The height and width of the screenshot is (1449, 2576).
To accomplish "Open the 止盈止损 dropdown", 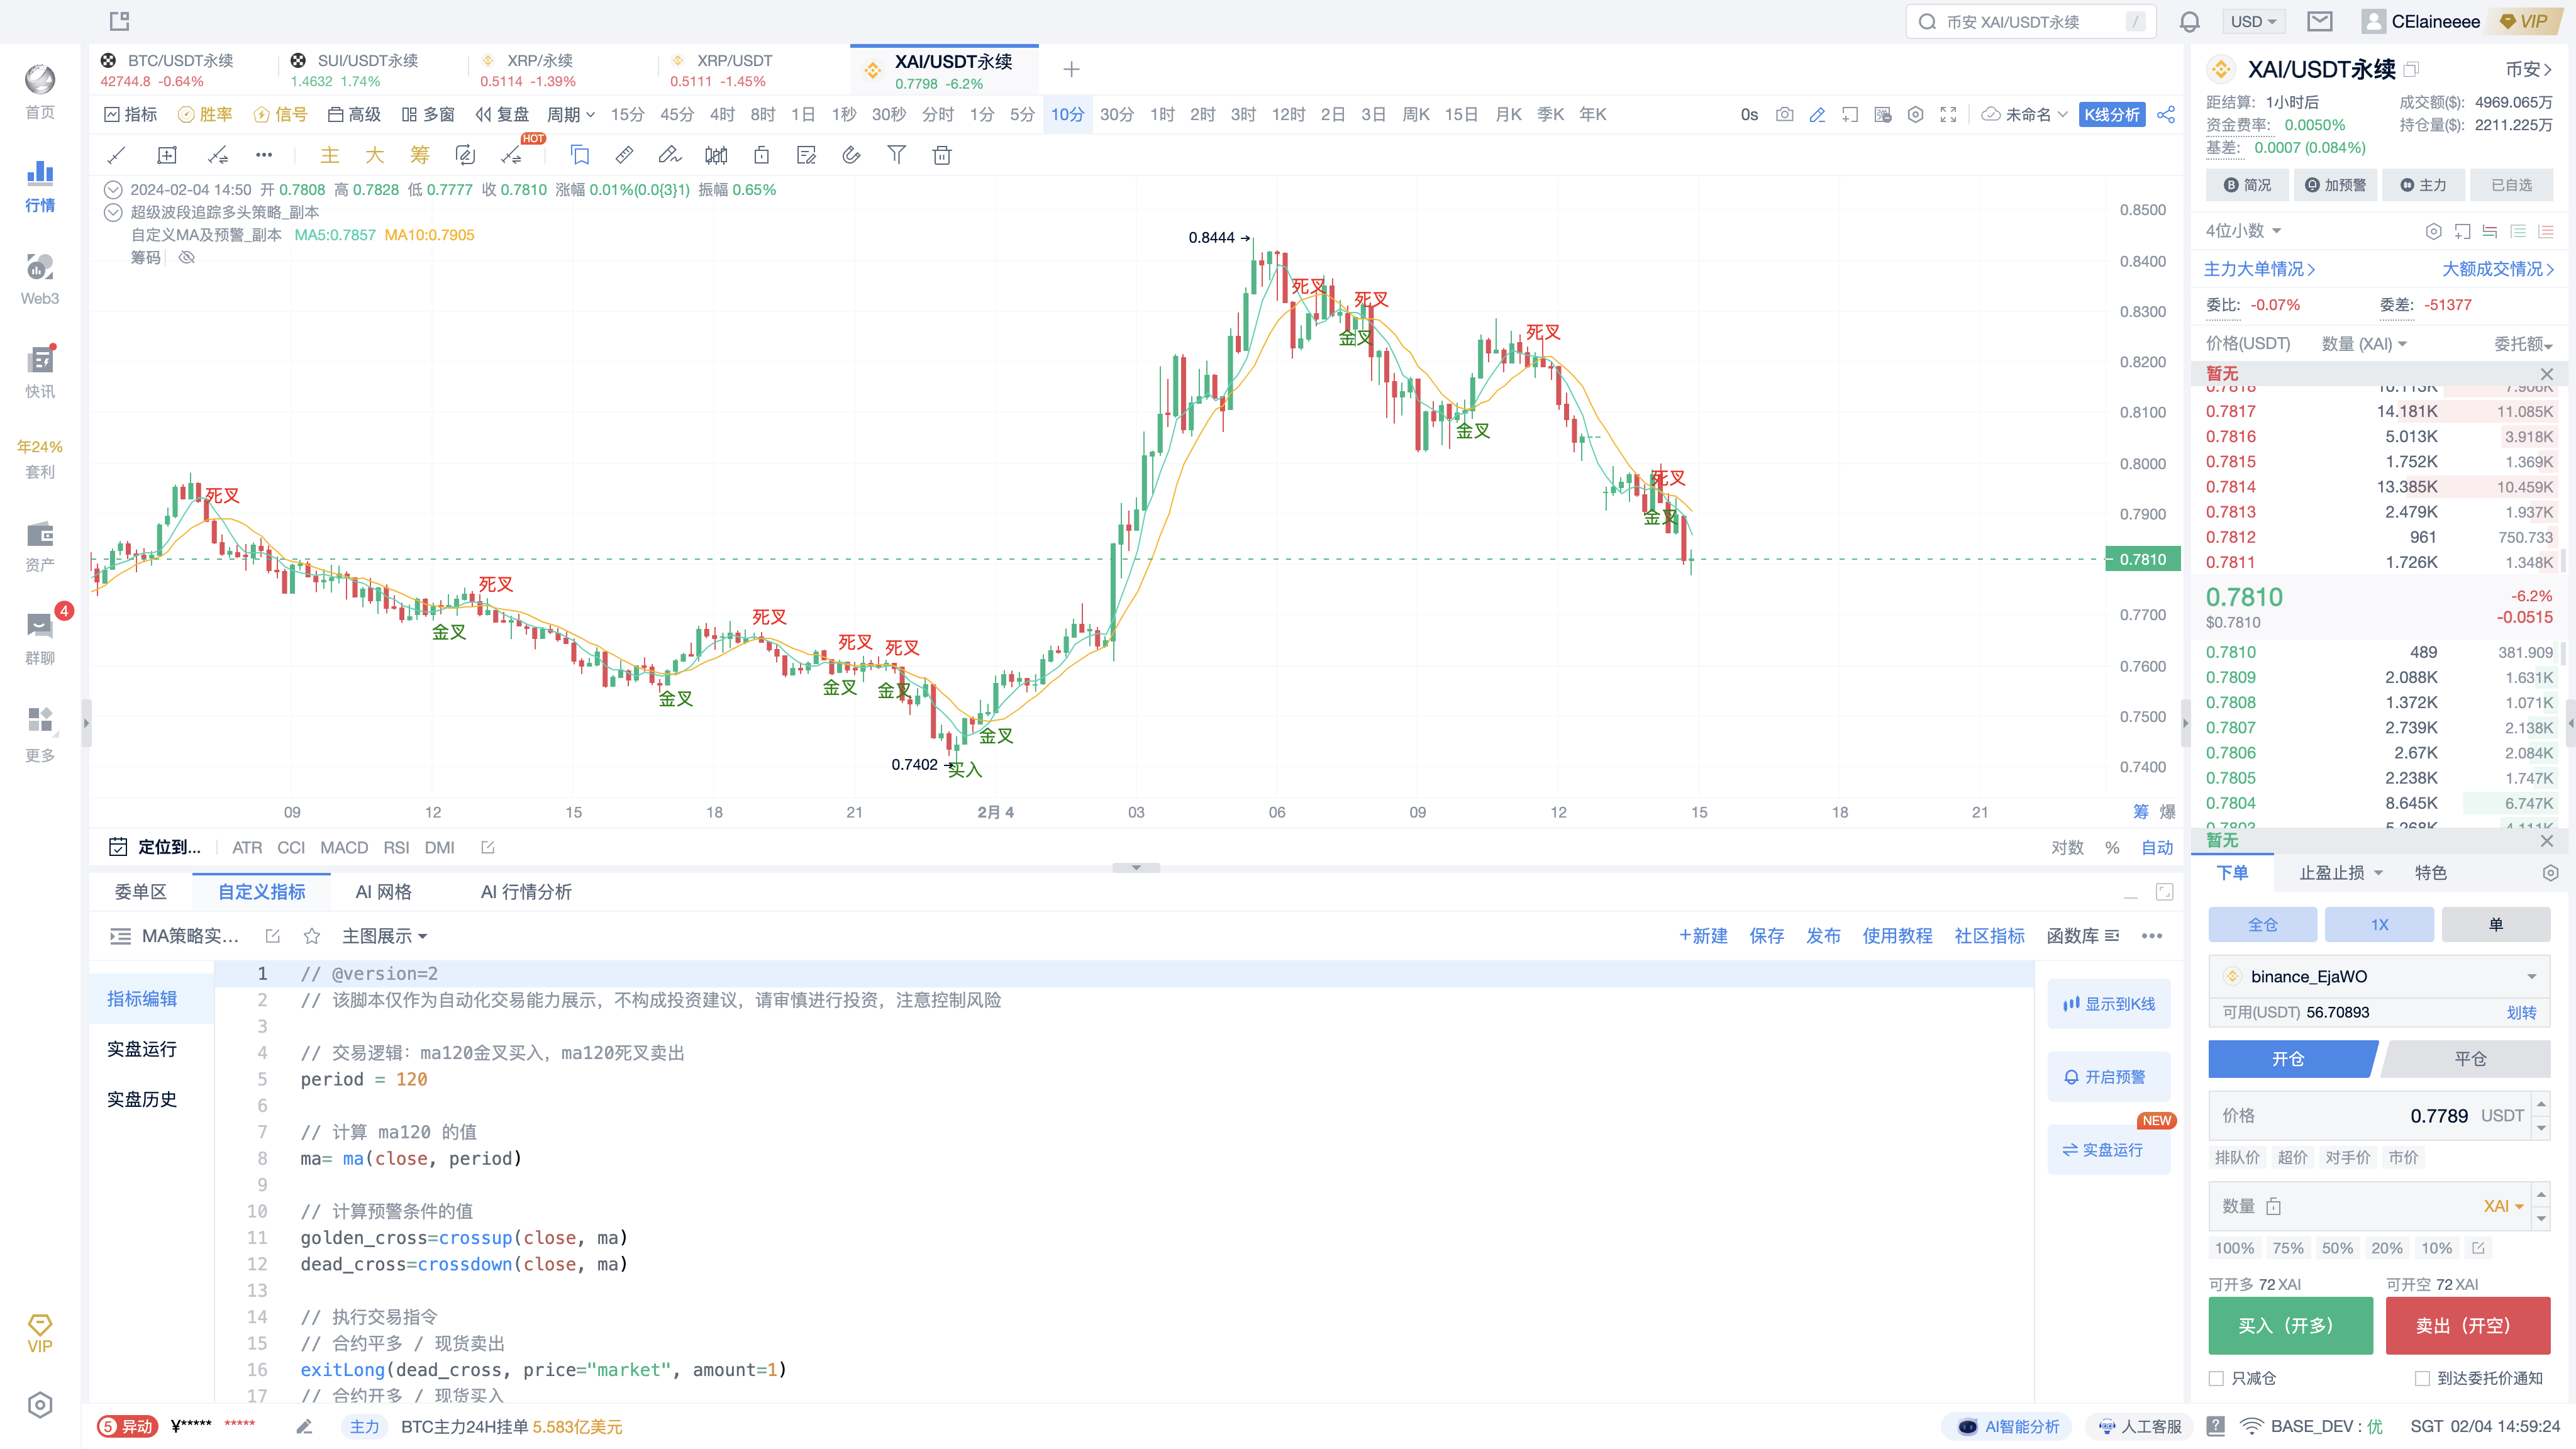I will click(2341, 873).
